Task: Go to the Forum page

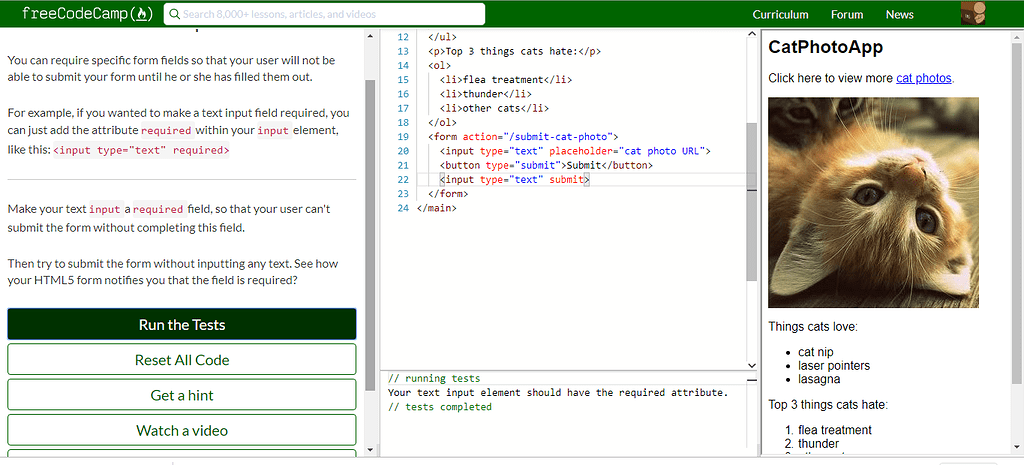Action: pos(847,14)
